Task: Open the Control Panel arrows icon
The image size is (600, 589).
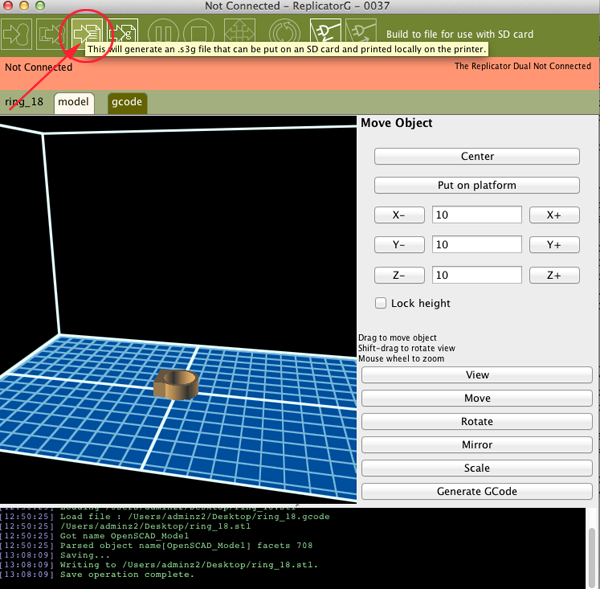Action: 240,34
